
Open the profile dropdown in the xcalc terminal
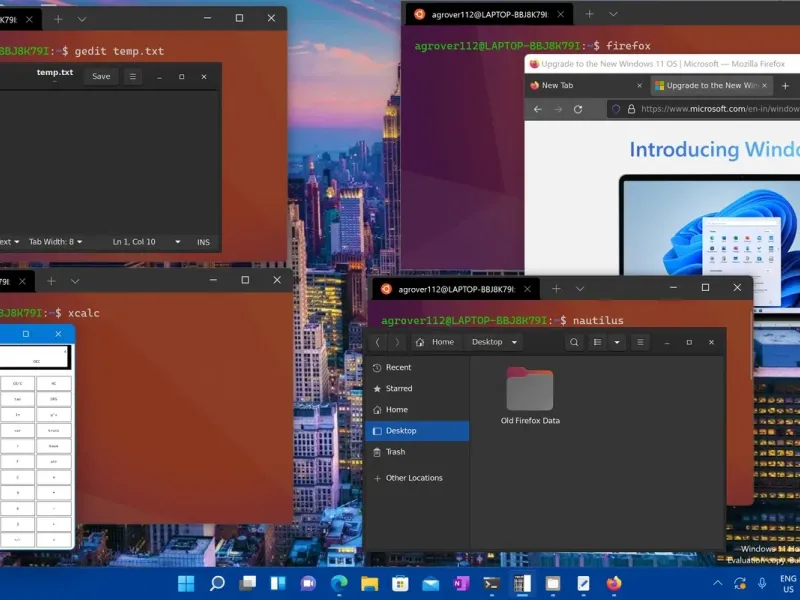[x=75, y=281]
